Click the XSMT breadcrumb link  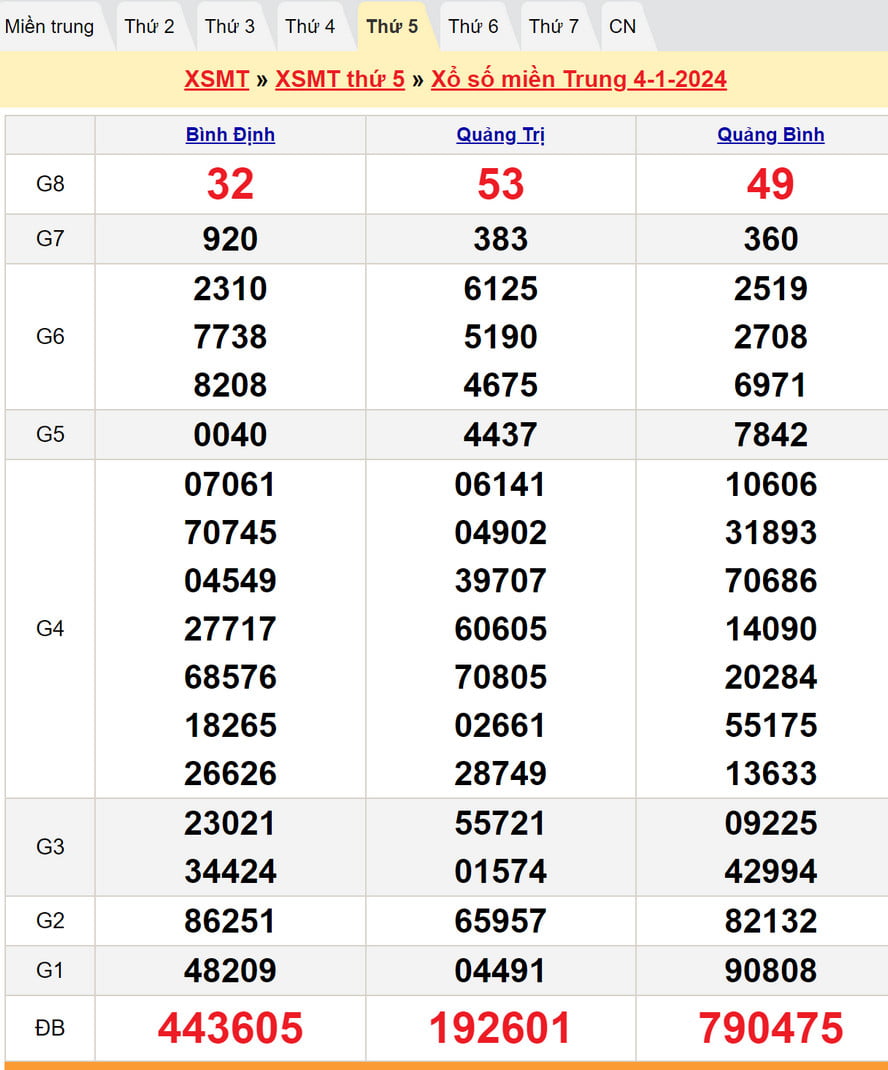pyautogui.click(x=216, y=80)
